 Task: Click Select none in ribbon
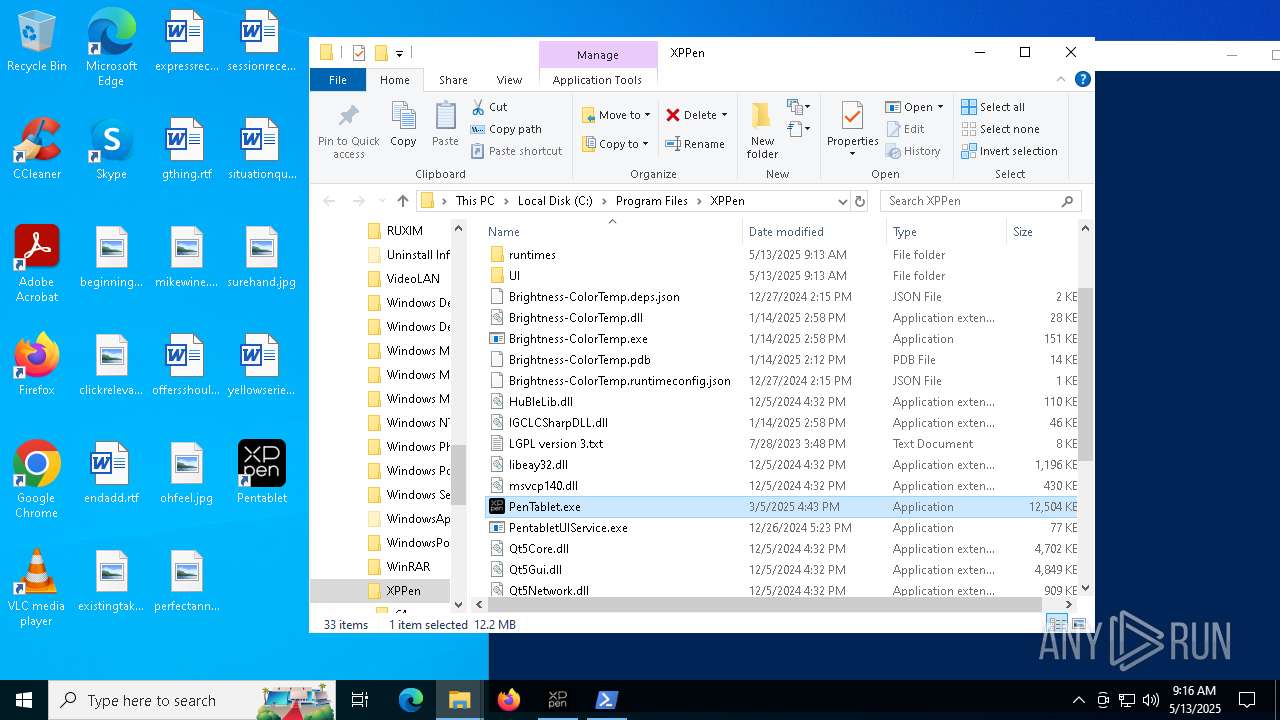pyautogui.click(x=1000, y=129)
